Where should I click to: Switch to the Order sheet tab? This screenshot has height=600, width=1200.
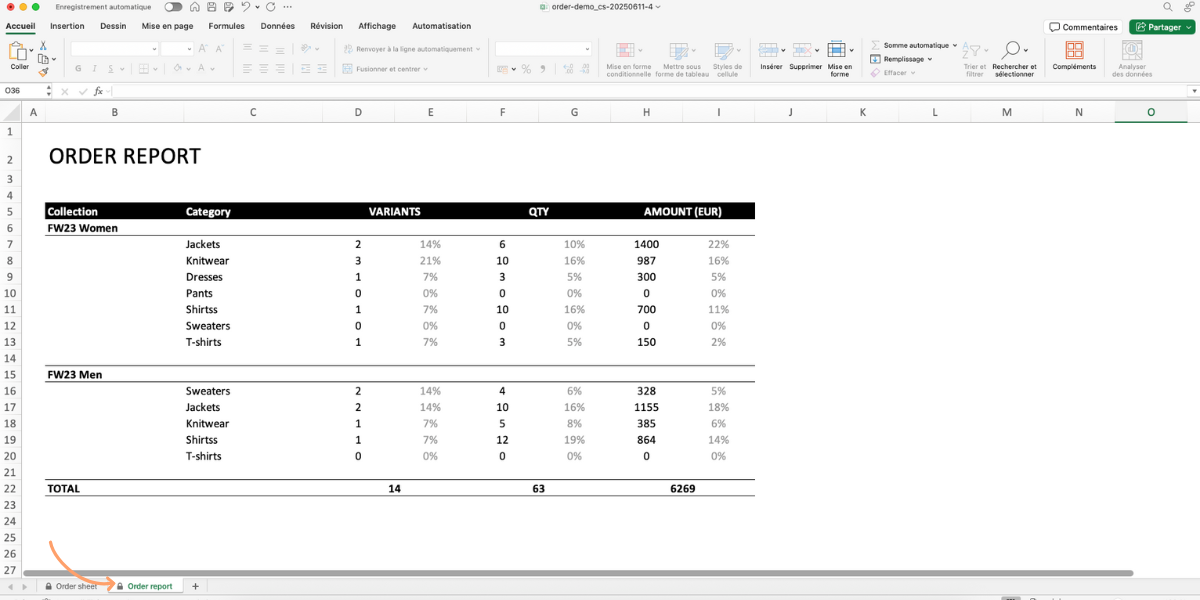pyautogui.click(x=71, y=586)
